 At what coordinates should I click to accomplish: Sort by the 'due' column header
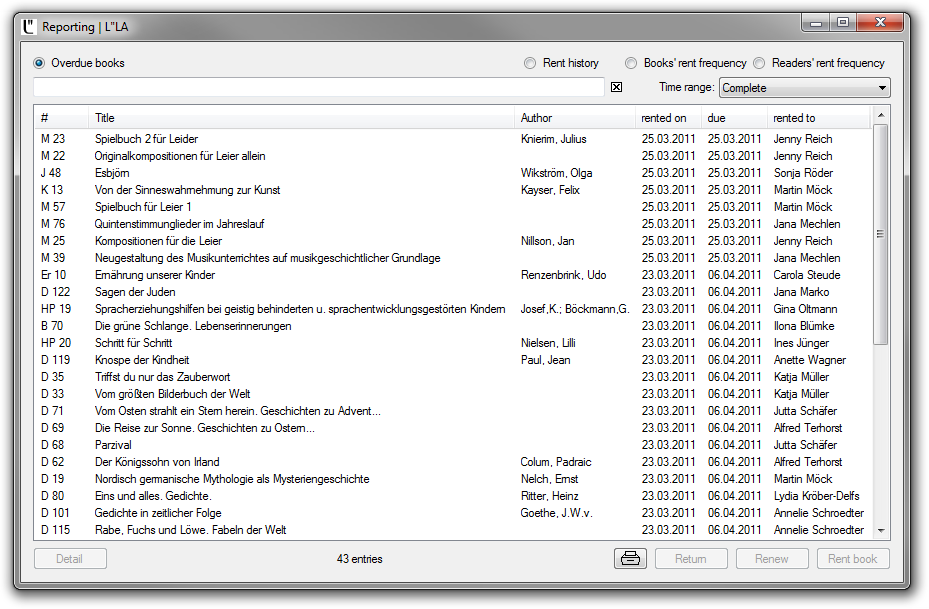(x=733, y=118)
